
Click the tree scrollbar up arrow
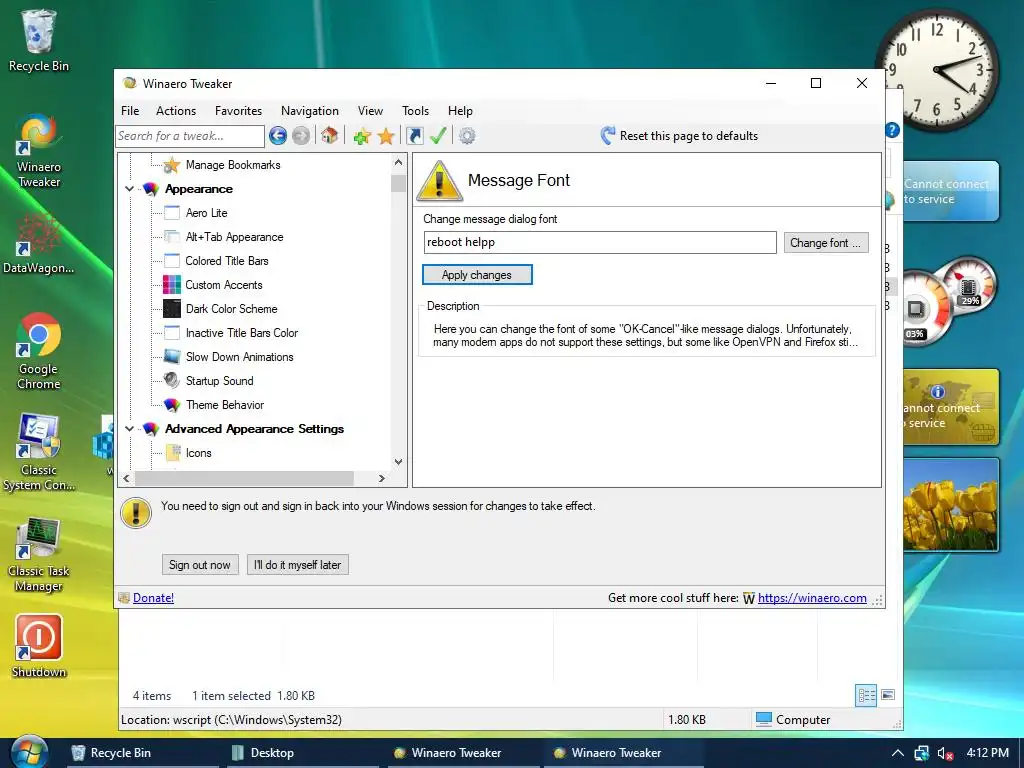coord(398,161)
